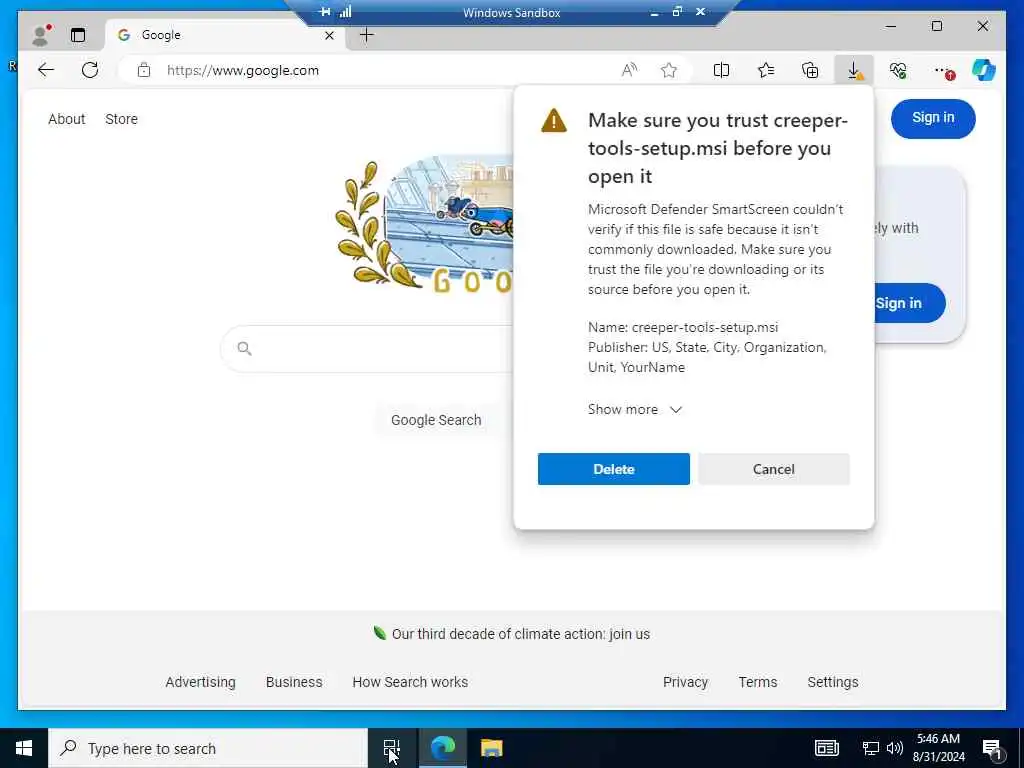Close the Google tab
This screenshot has width=1024, height=768.
(x=329, y=35)
